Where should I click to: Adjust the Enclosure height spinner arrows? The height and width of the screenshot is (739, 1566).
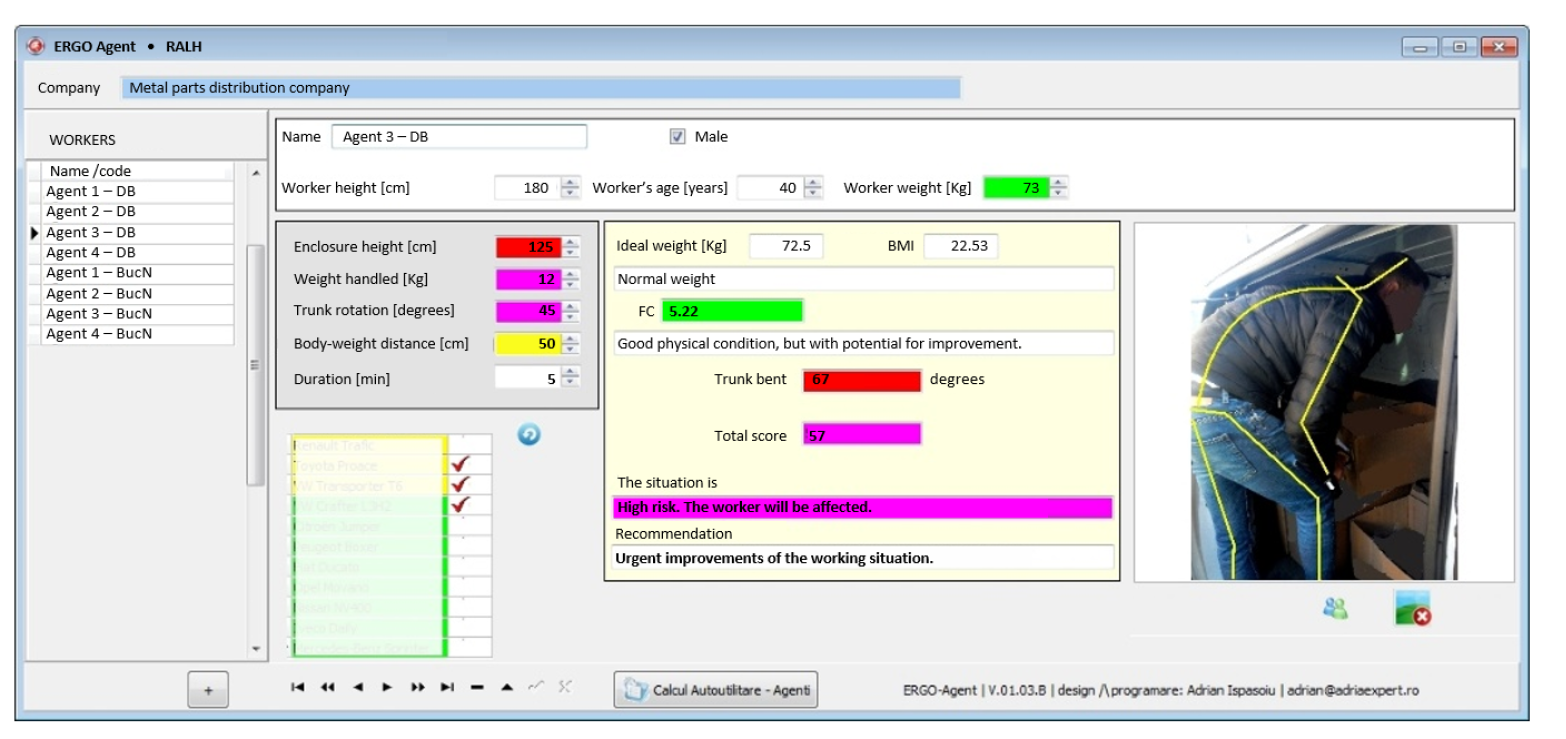pos(570,247)
